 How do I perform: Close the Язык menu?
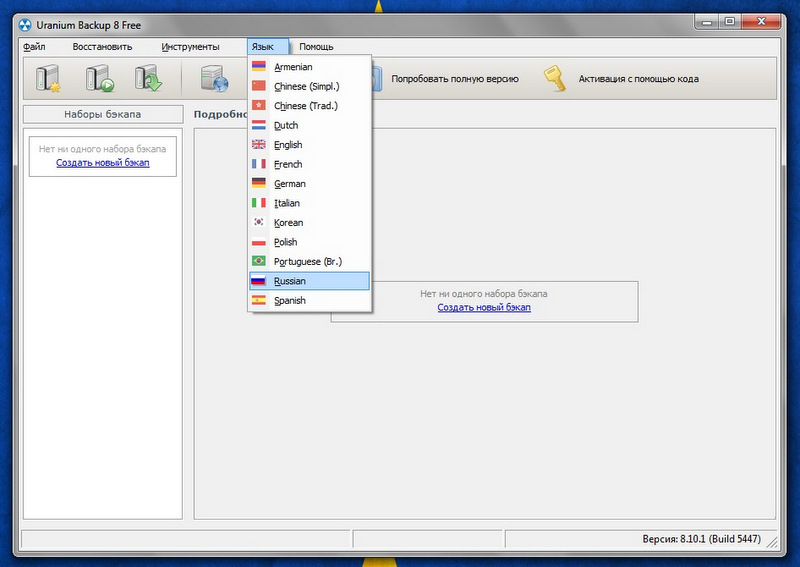click(268, 46)
